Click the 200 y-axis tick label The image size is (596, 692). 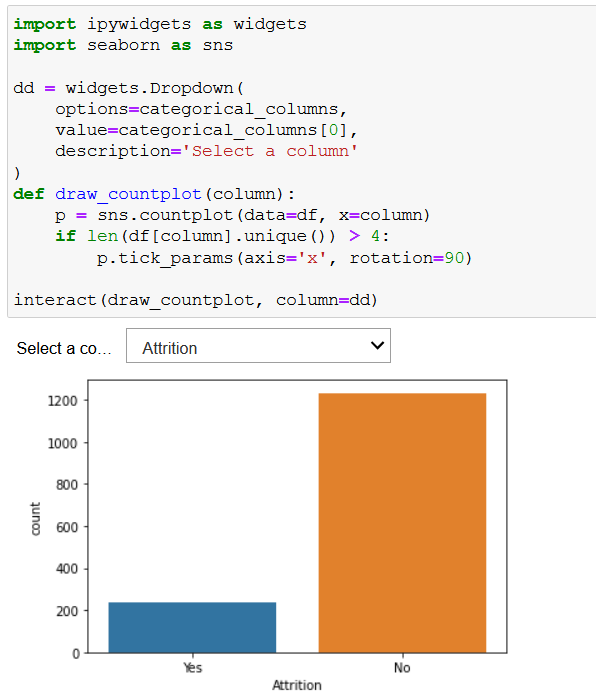[x=67, y=611]
